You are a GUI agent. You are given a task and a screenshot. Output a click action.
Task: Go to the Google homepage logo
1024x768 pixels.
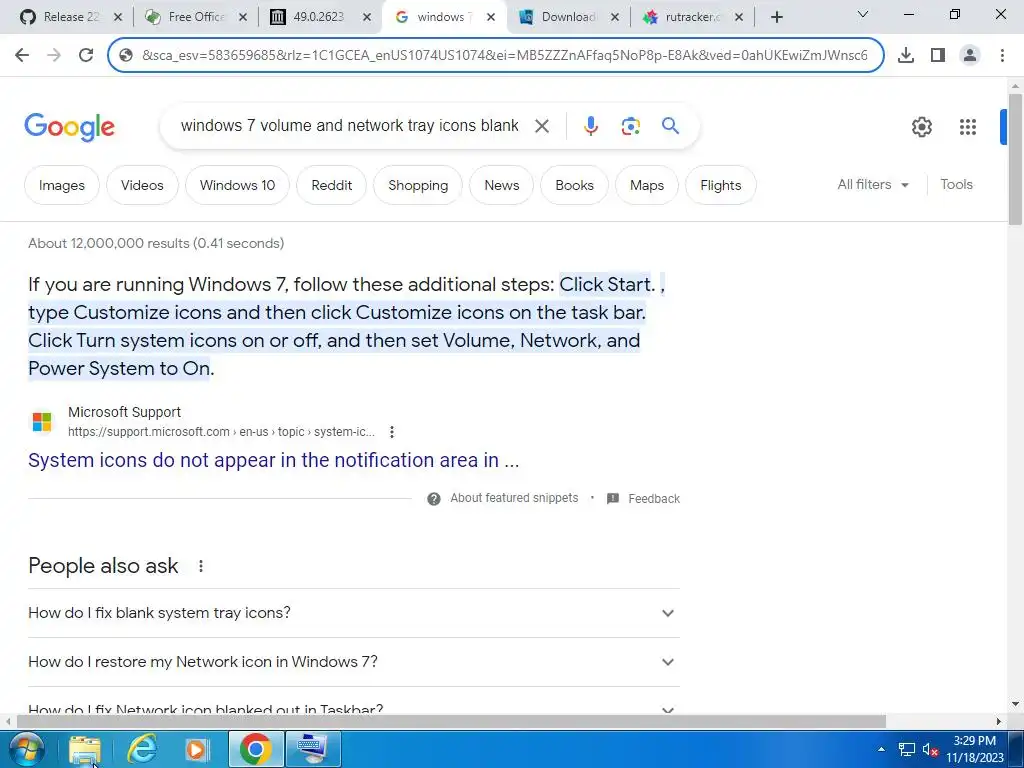pos(69,127)
